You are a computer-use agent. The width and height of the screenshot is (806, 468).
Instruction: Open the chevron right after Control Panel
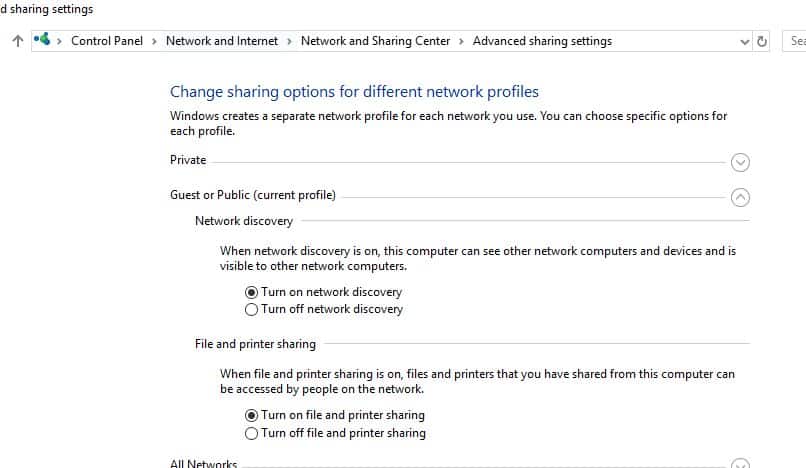(x=154, y=41)
